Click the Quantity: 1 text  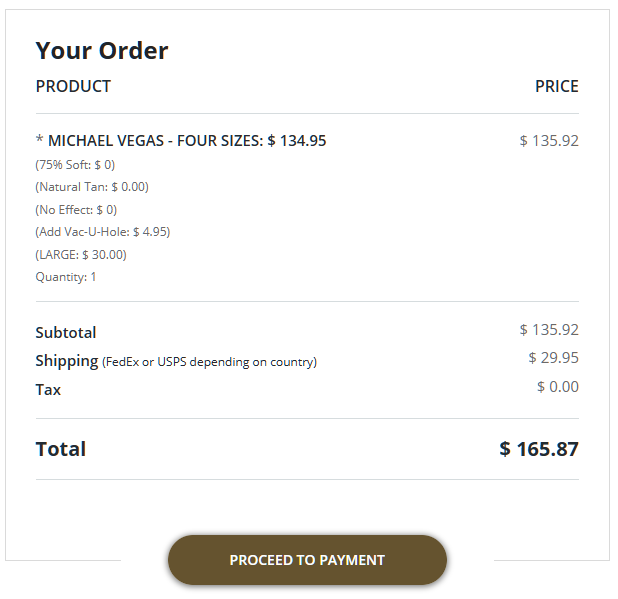pos(66,277)
